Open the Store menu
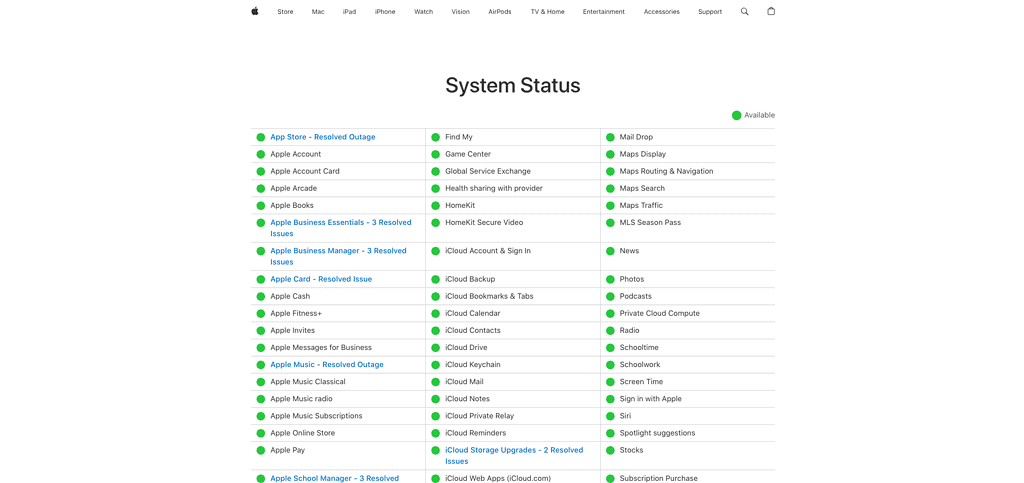1024x483 pixels. pos(285,12)
